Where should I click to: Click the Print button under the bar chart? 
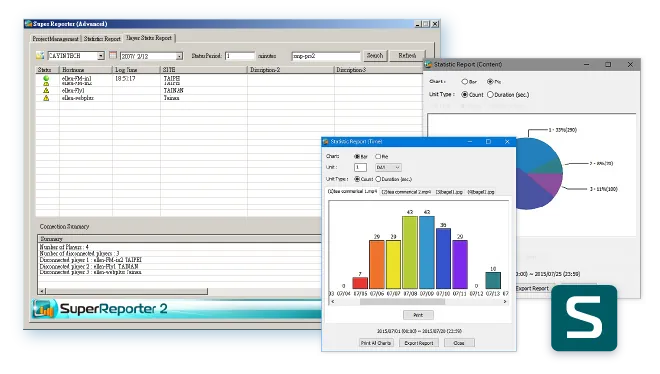(418, 315)
